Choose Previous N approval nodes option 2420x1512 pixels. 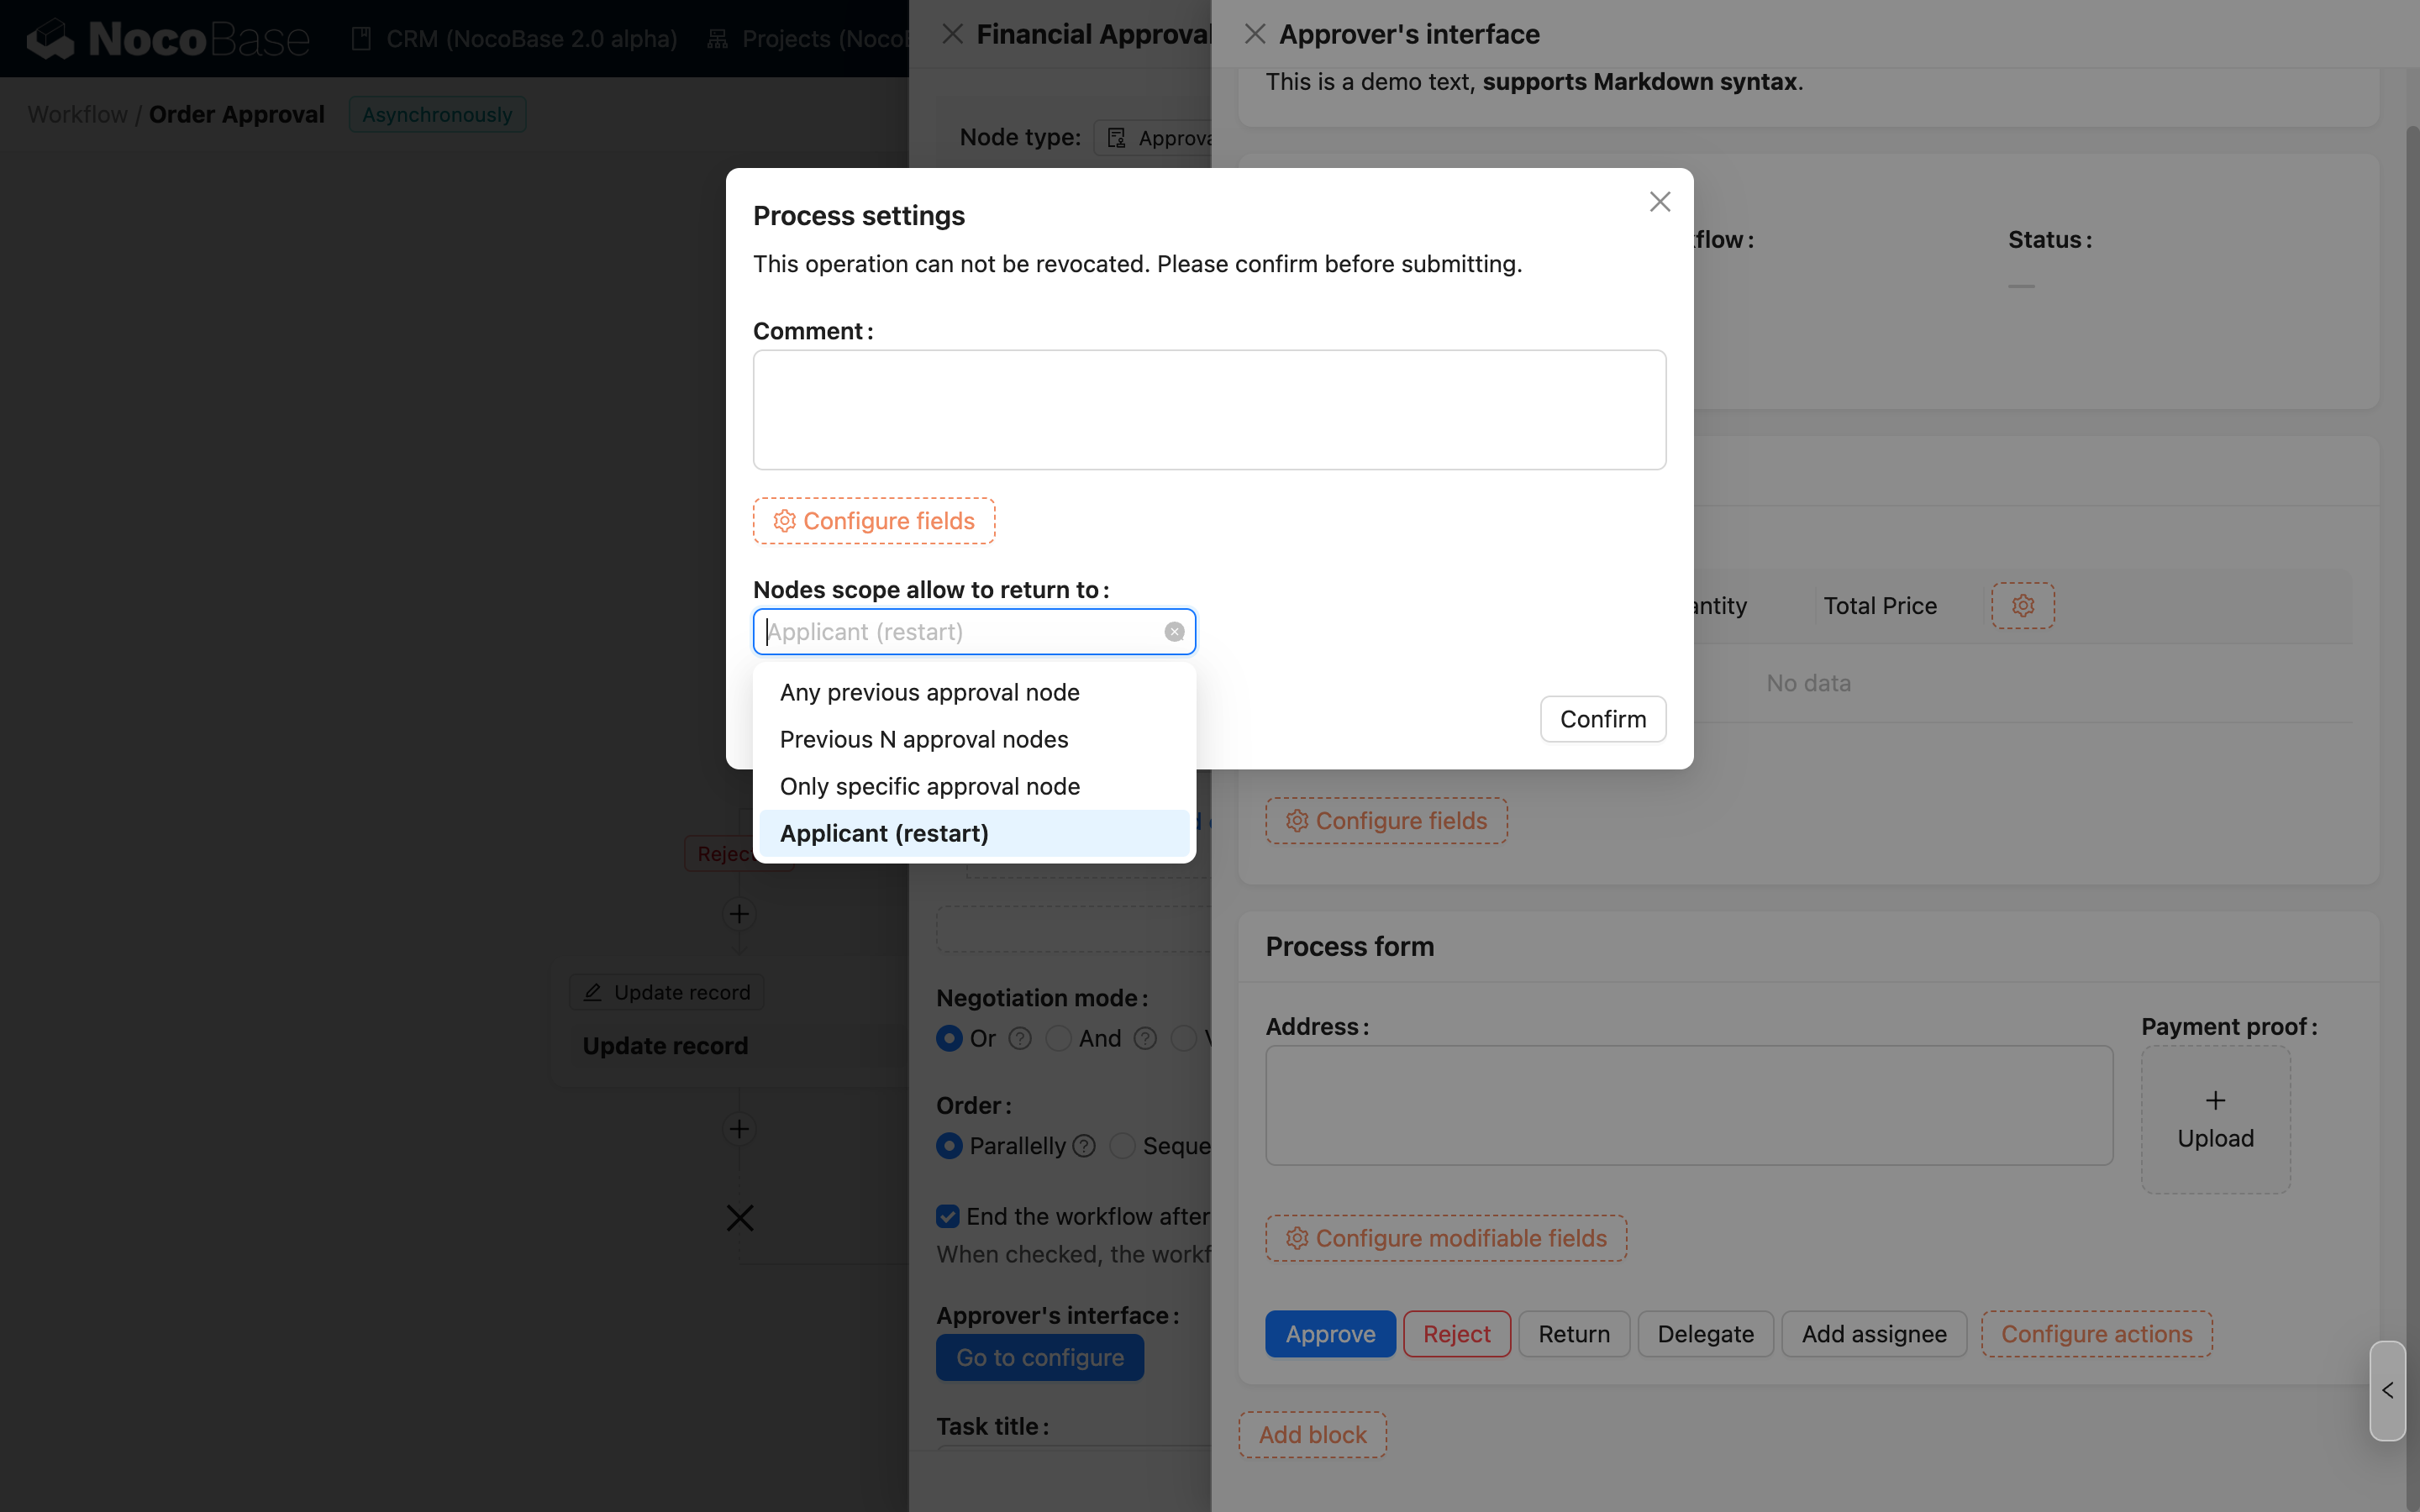tap(923, 739)
